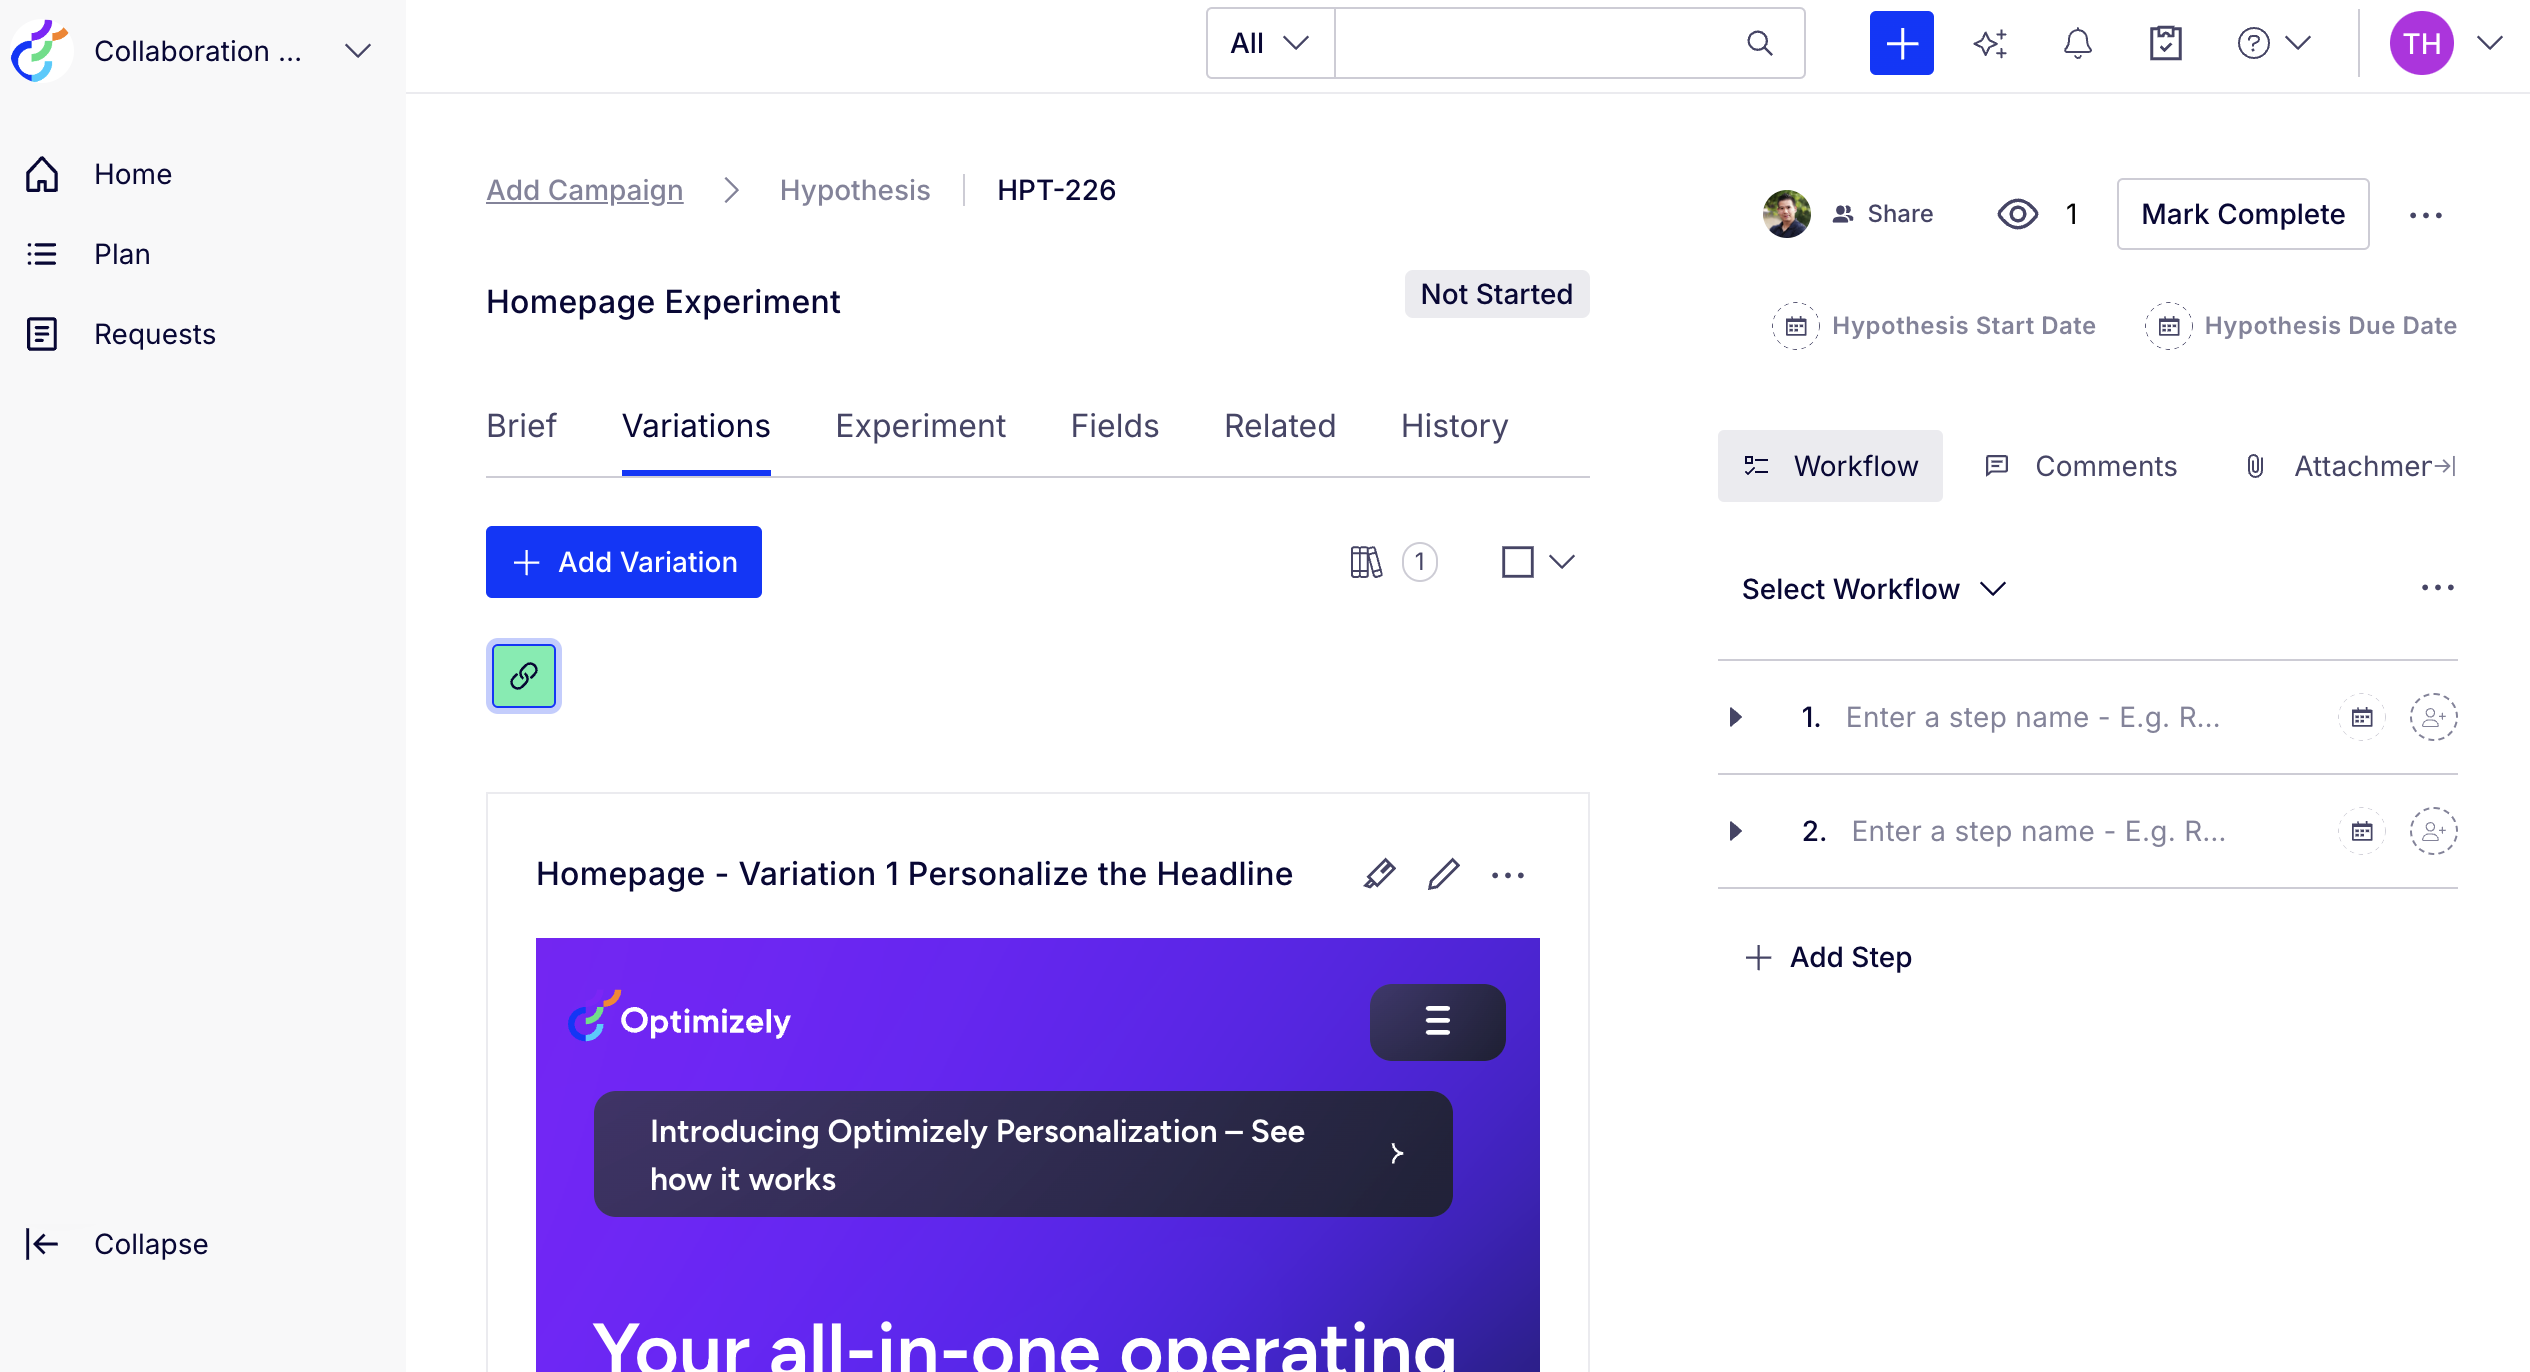The width and height of the screenshot is (2530, 1372).
Task: Click the Hypothesis breadcrumb
Action: [855, 190]
